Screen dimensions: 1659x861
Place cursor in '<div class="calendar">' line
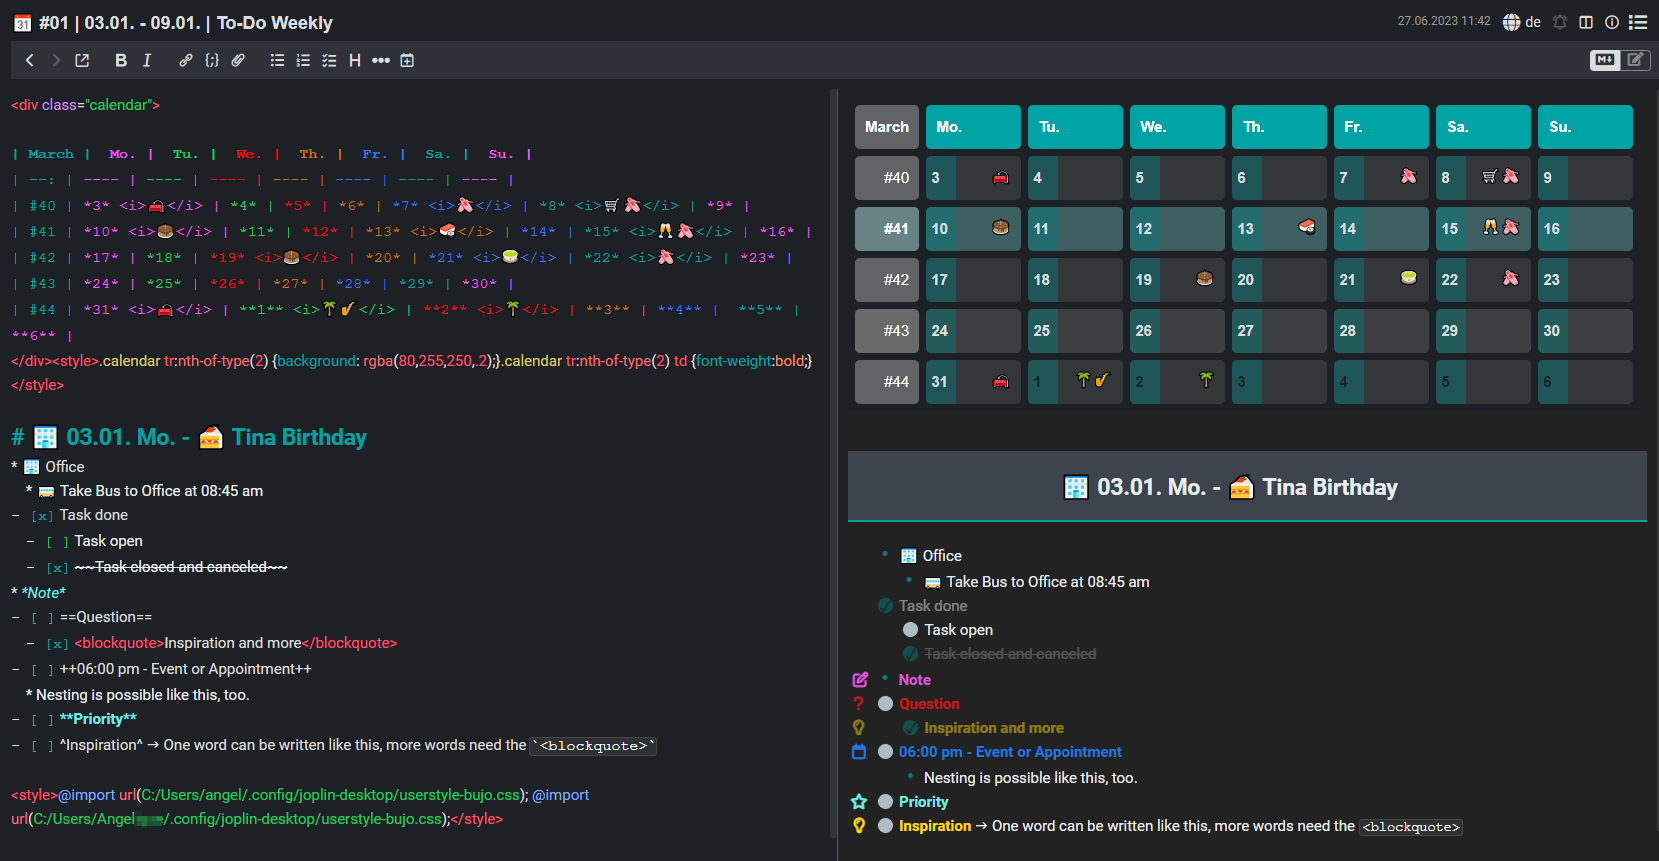click(x=85, y=105)
